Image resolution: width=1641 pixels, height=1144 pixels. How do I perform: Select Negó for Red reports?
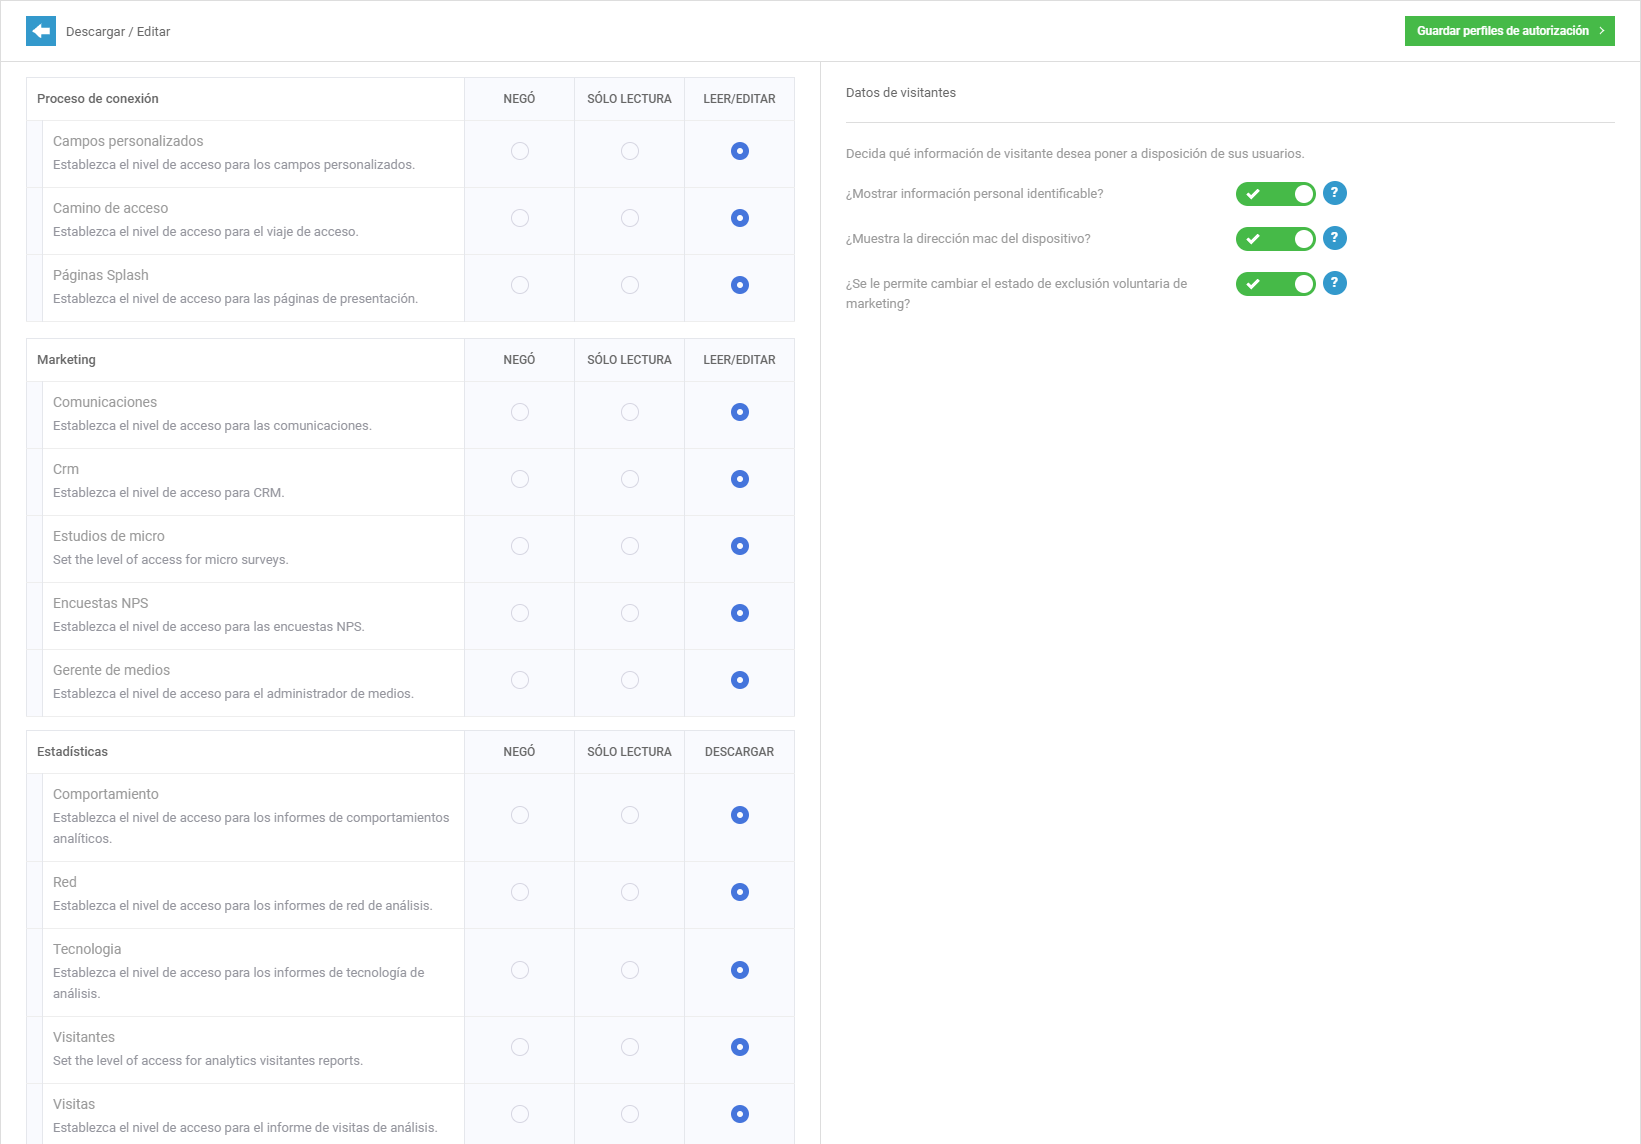pos(520,892)
